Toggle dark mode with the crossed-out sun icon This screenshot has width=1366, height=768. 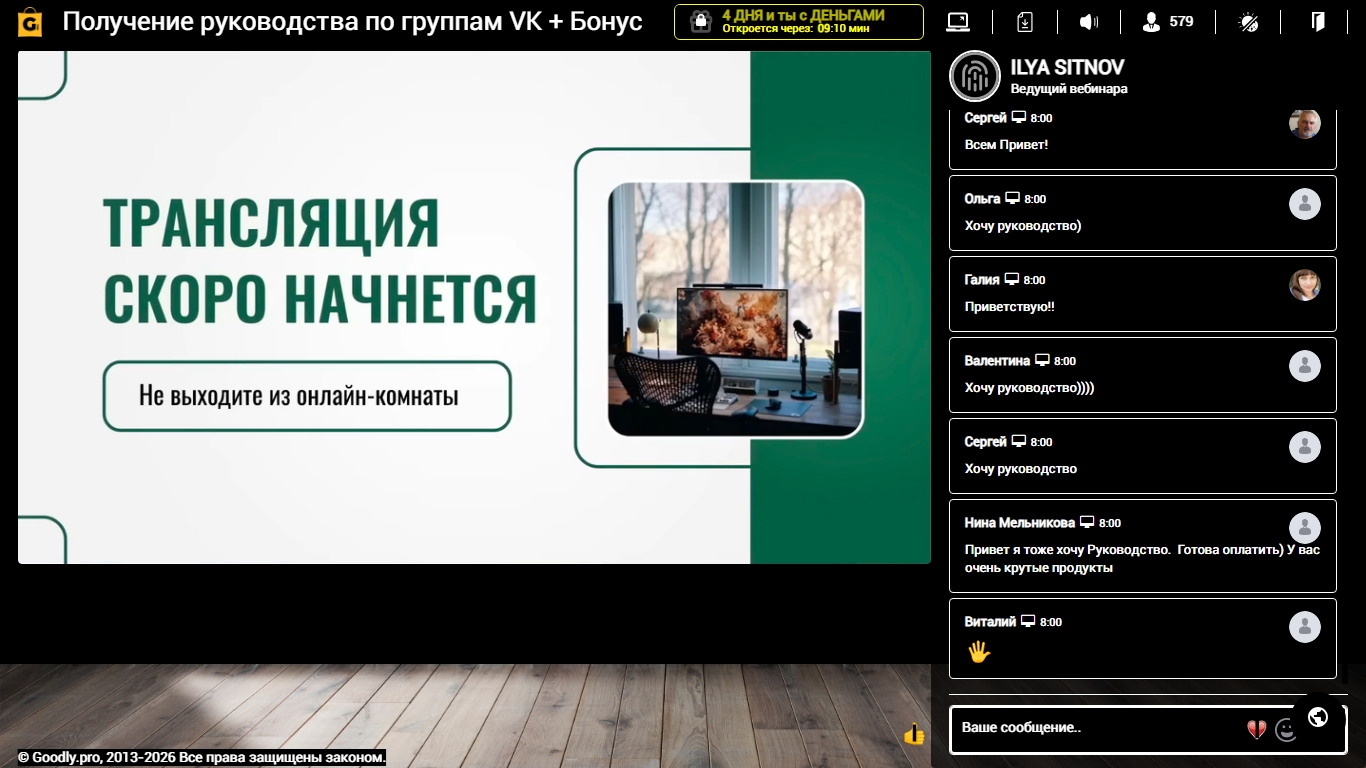tap(1251, 21)
